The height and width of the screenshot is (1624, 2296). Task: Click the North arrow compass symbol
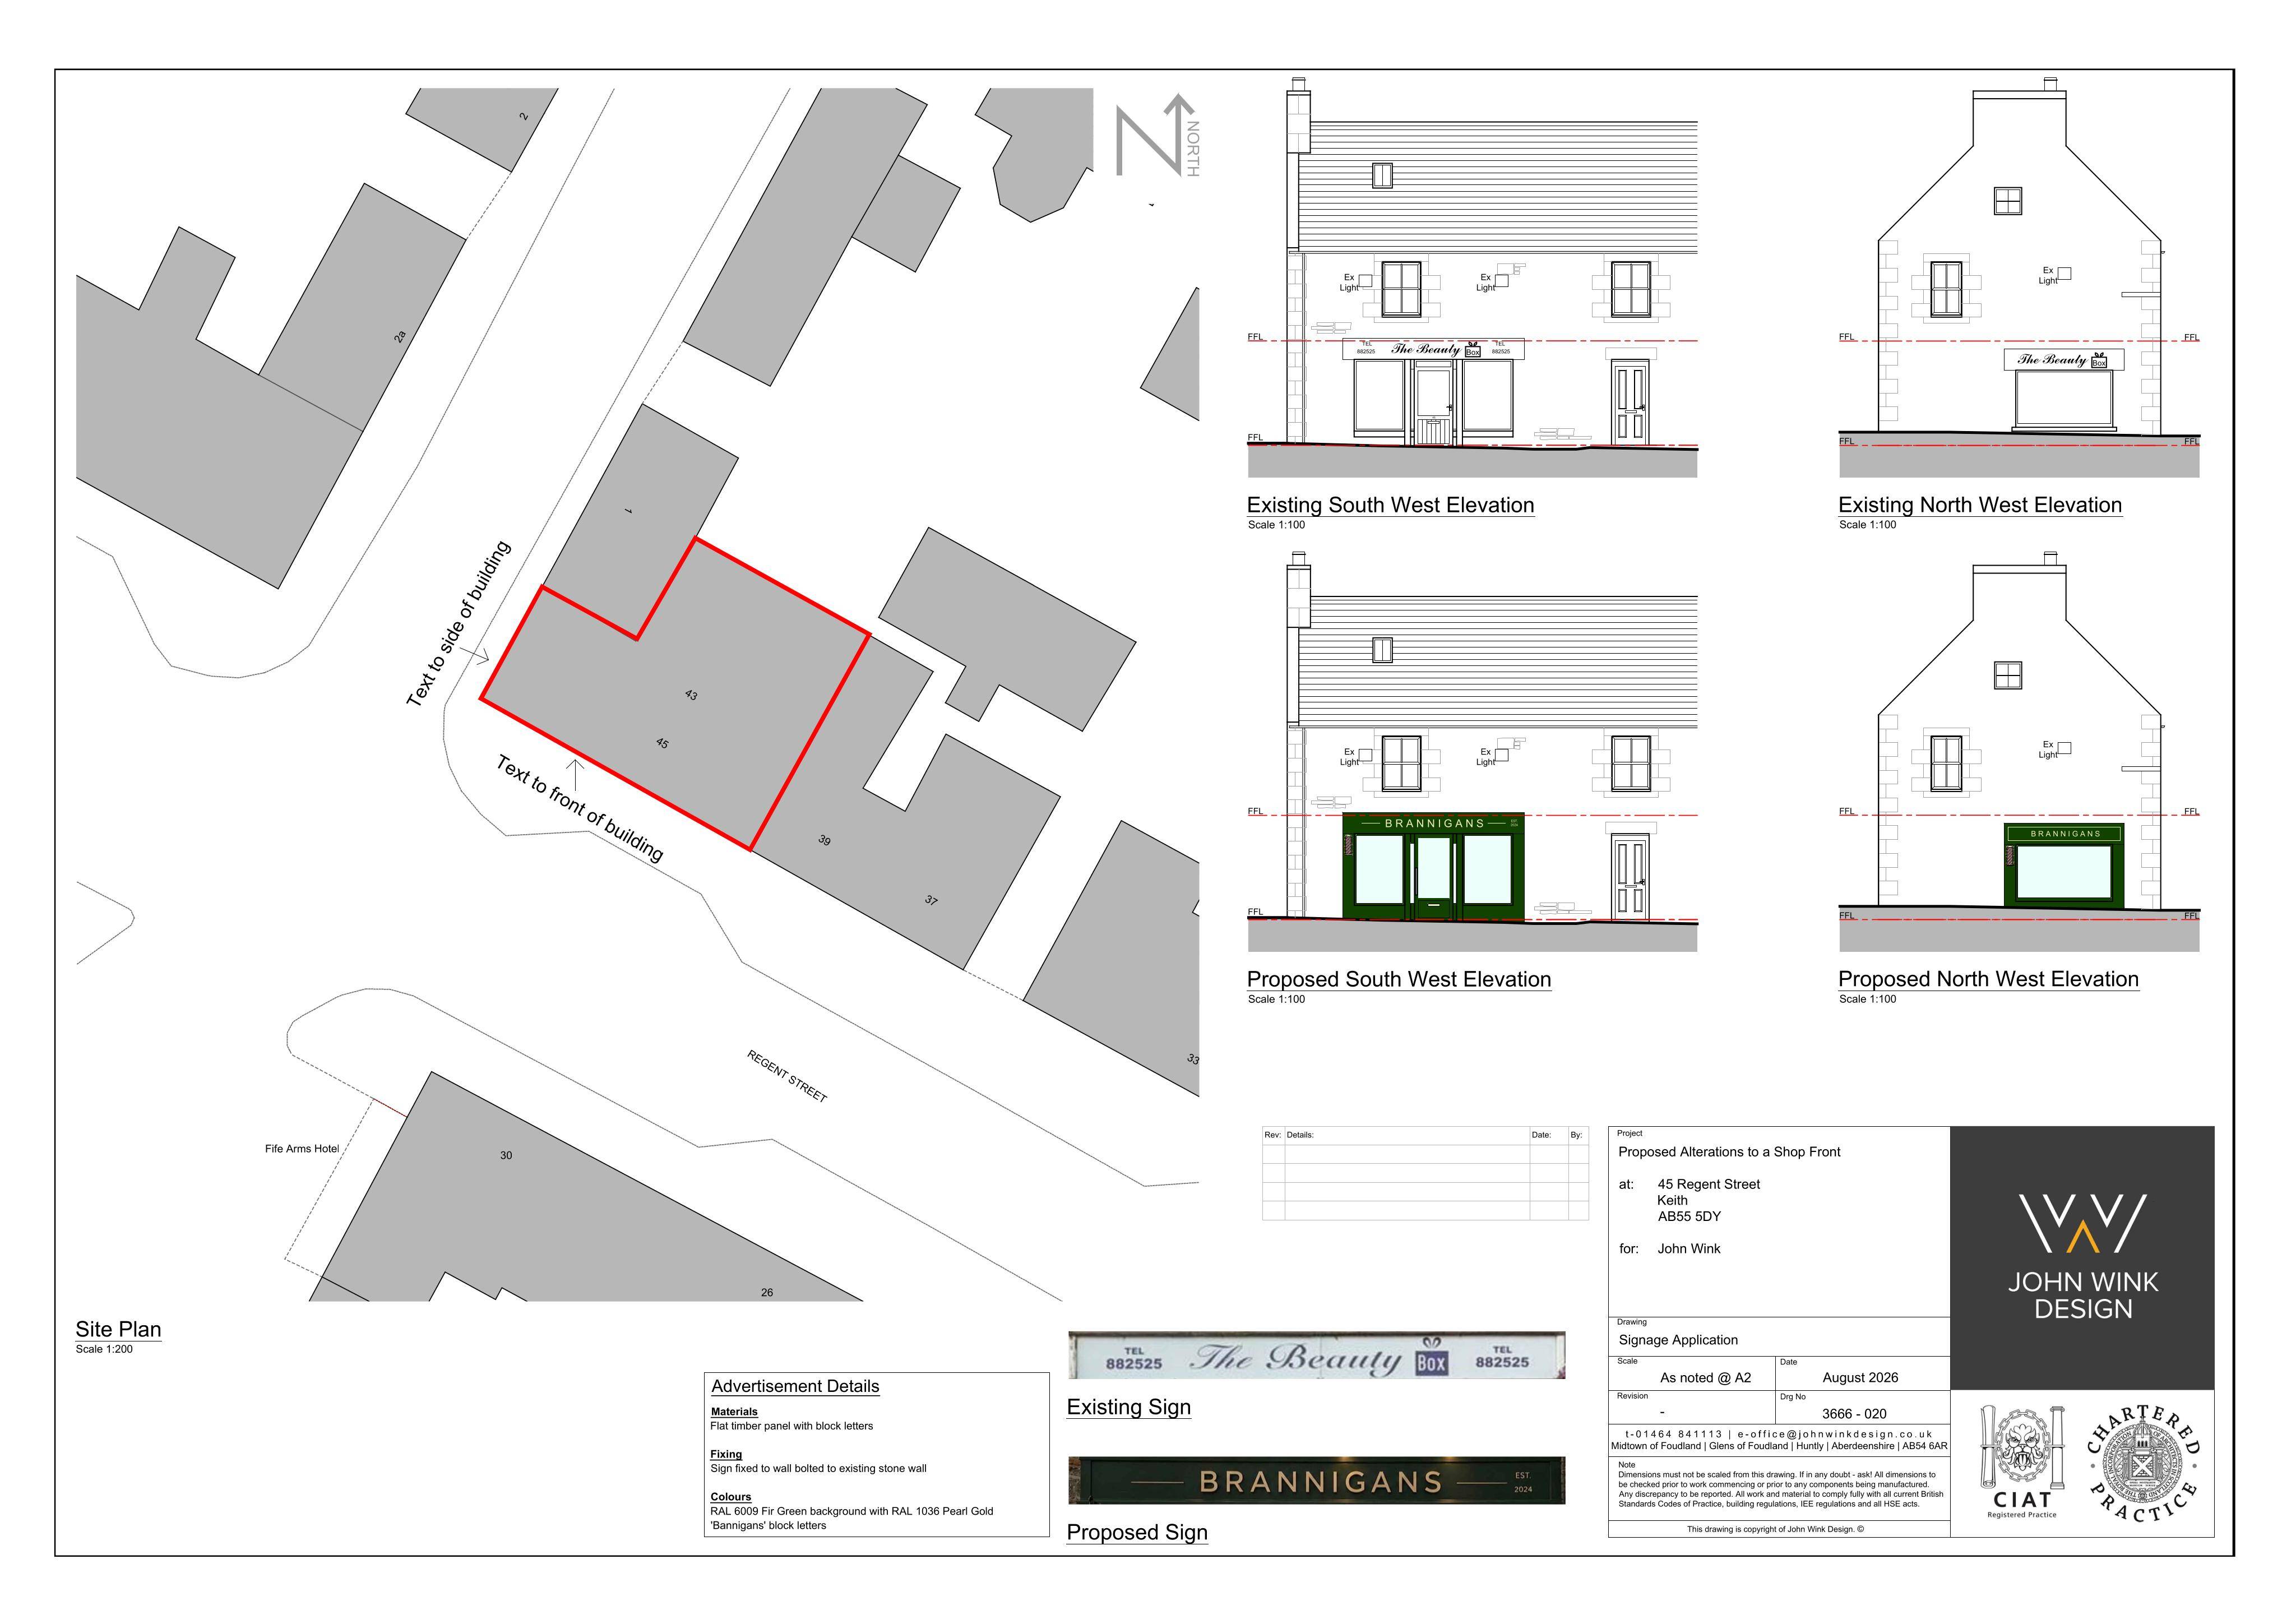[1157, 136]
